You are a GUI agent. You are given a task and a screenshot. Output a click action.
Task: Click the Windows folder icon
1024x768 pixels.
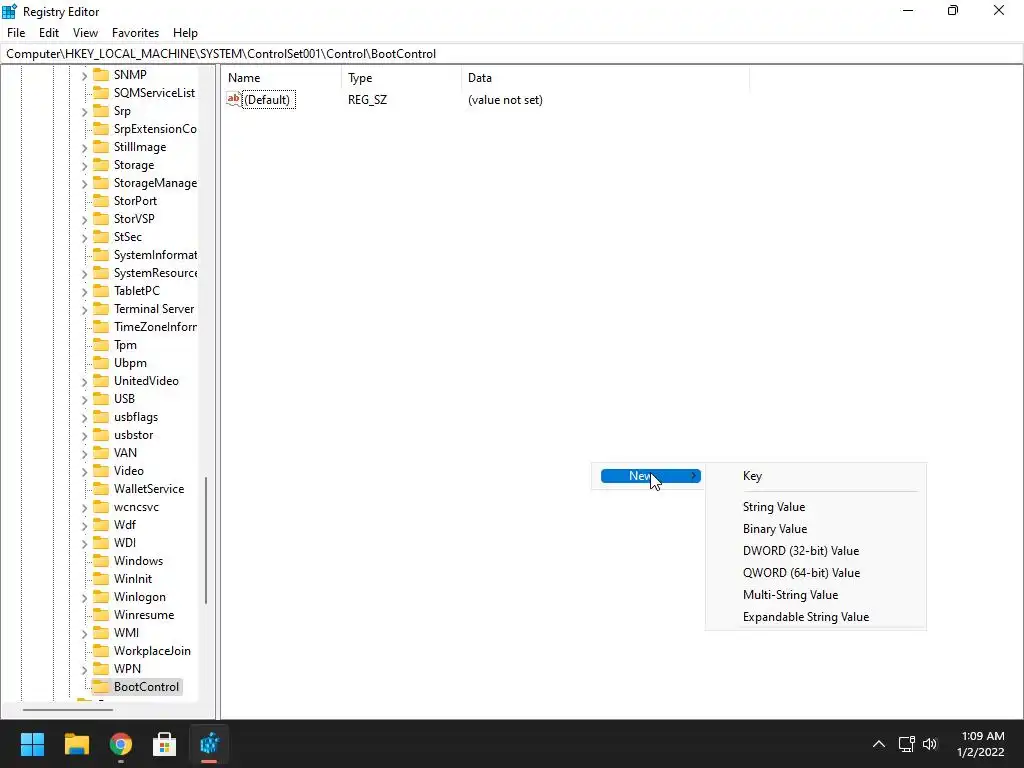click(101, 560)
